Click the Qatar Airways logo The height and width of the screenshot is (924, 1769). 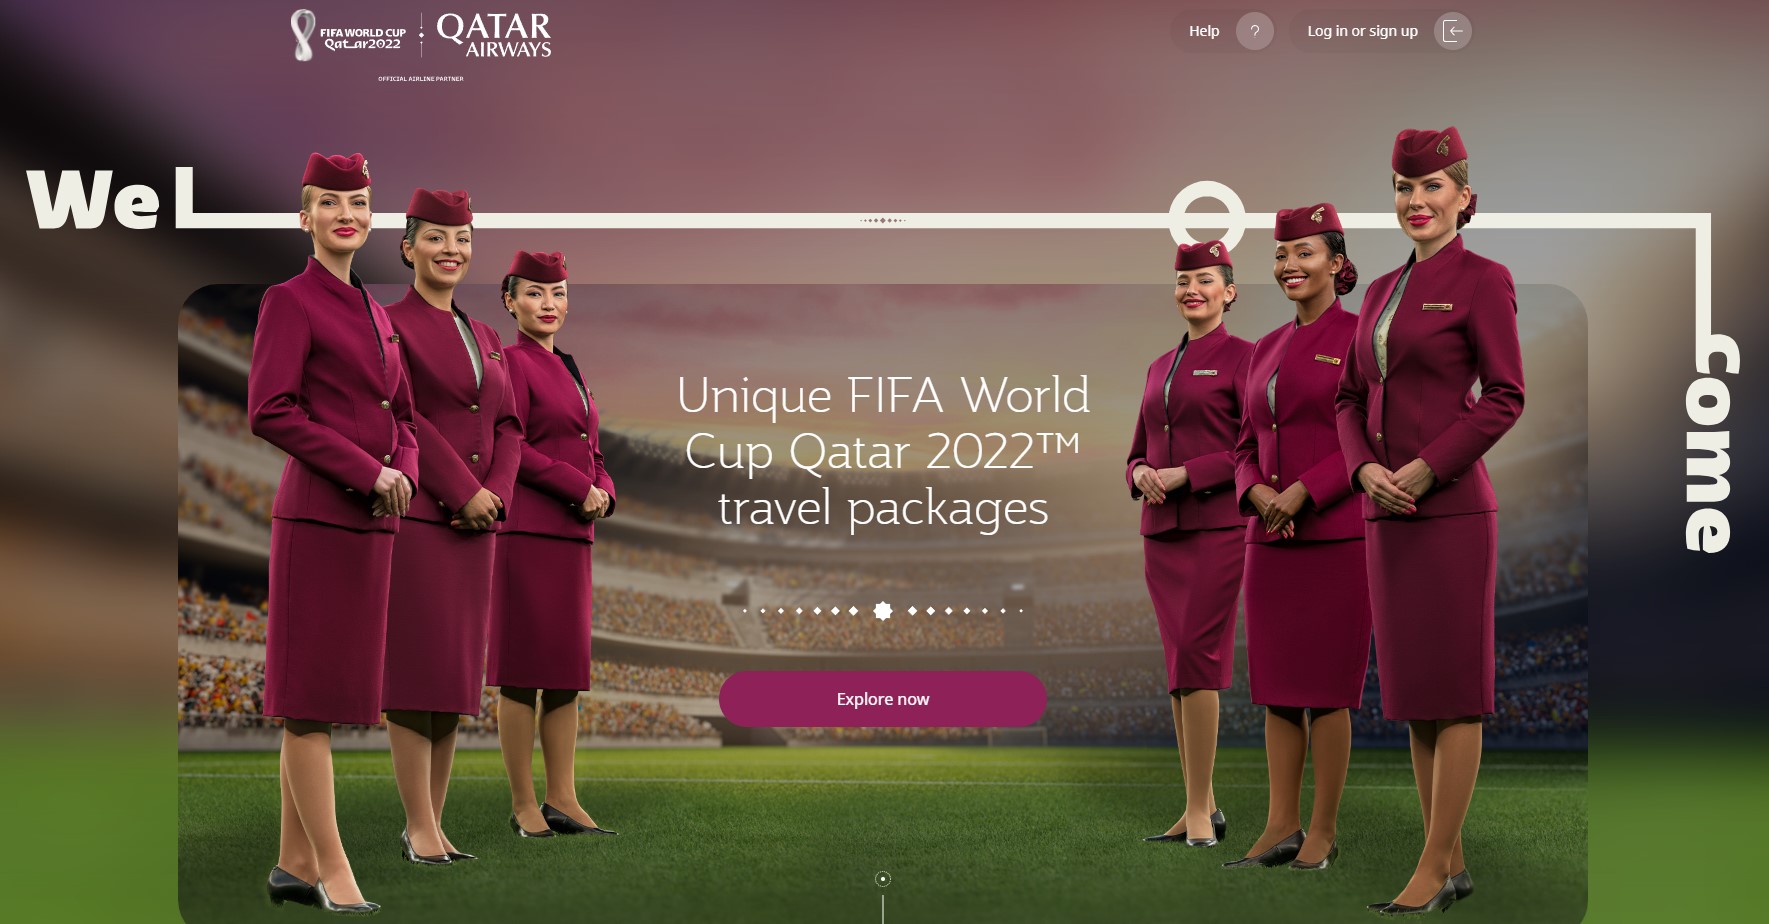494,35
